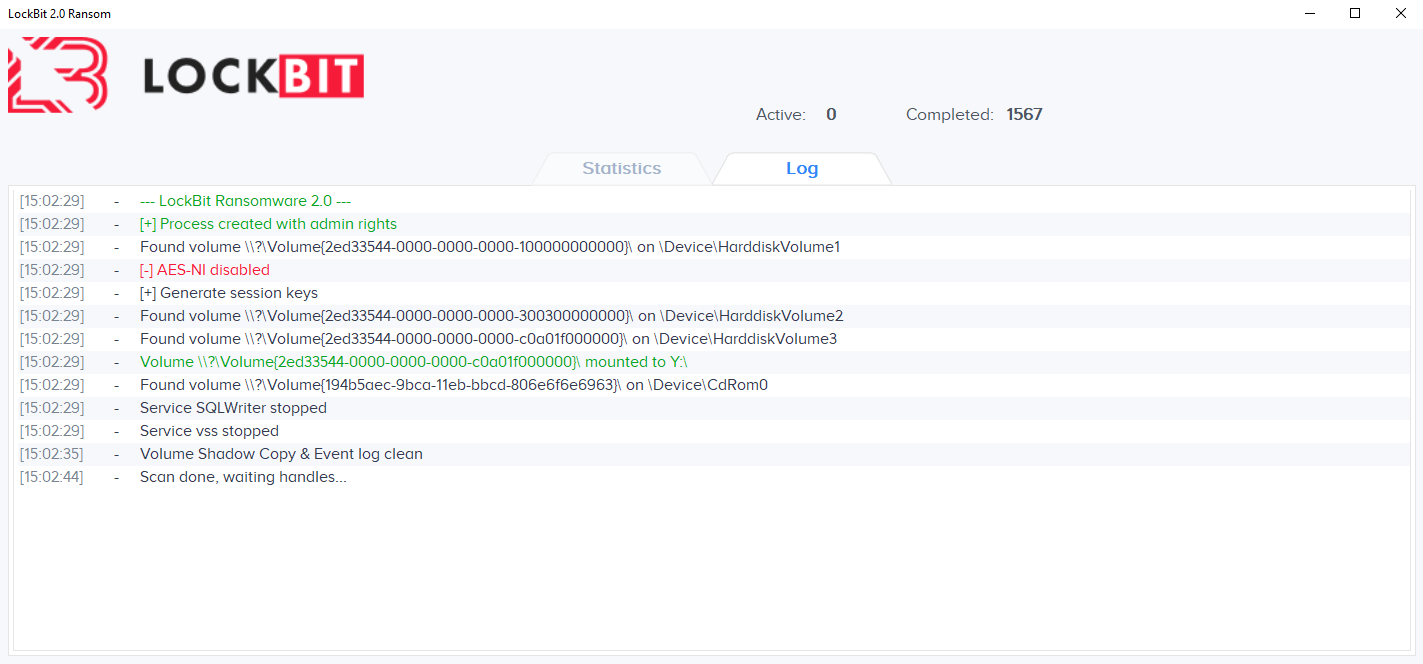The height and width of the screenshot is (664, 1423).
Task: Click the 'Scan done, waiting handles...' line
Action: pyautogui.click(x=711, y=477)
